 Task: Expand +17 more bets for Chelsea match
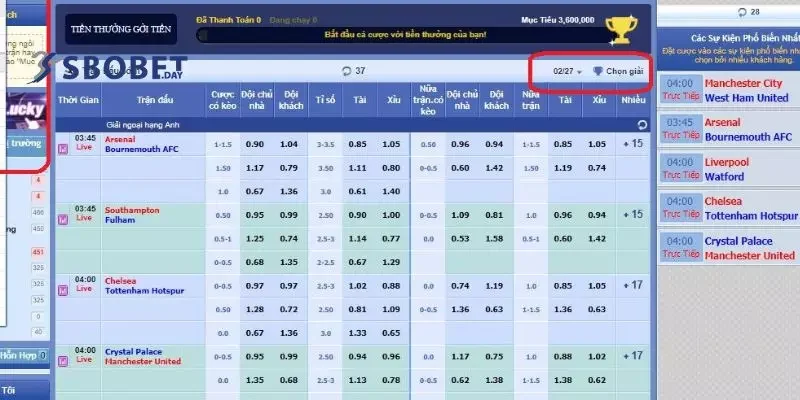tap(632, 286)
